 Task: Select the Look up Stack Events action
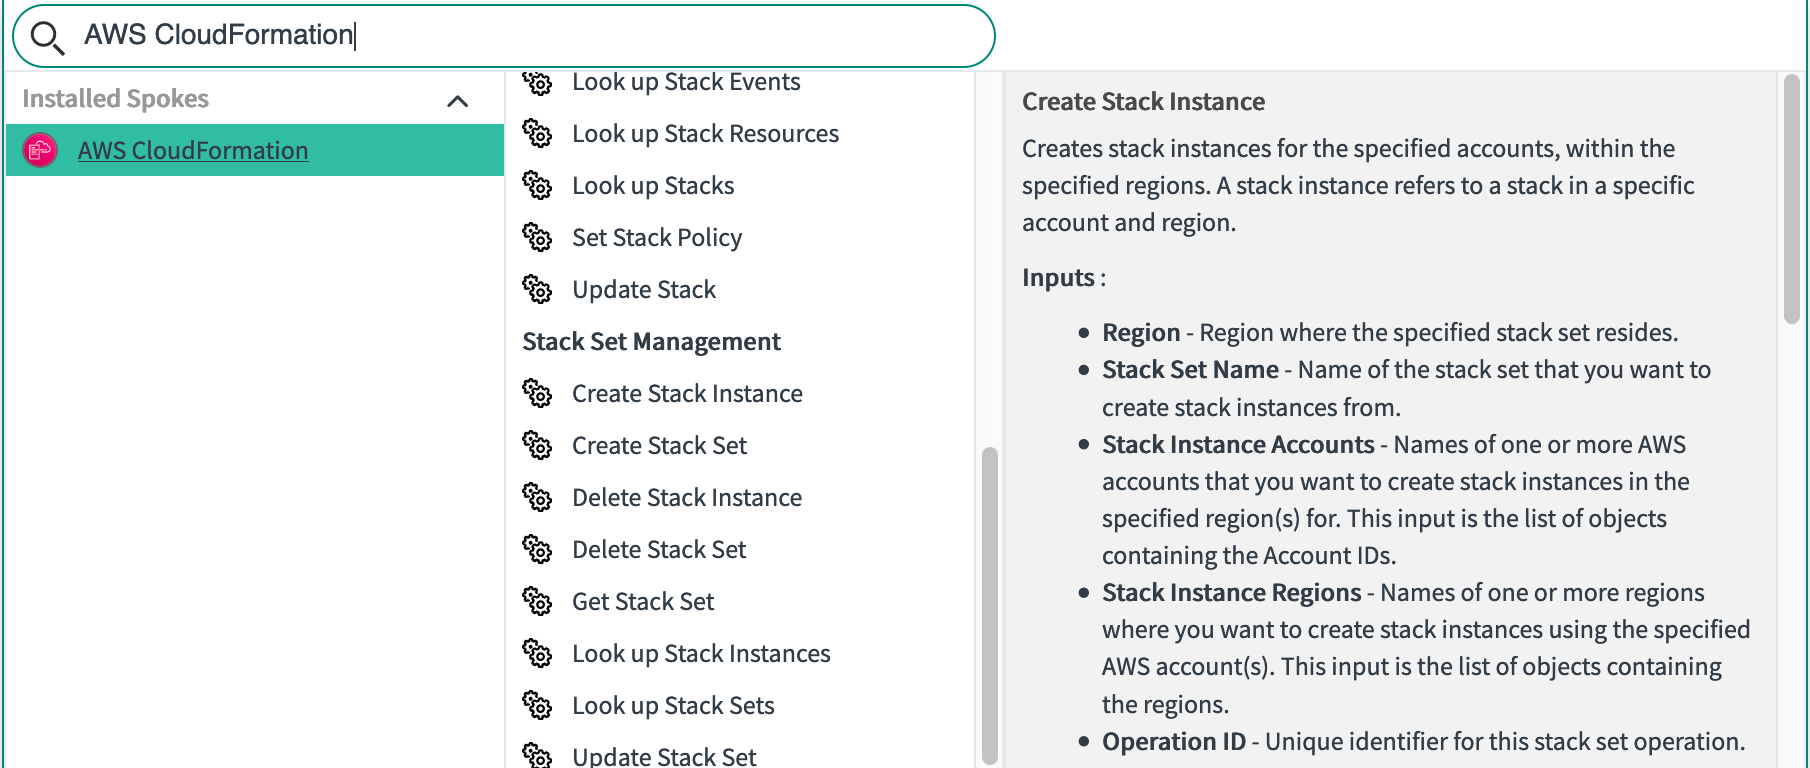tap(686, 82)
